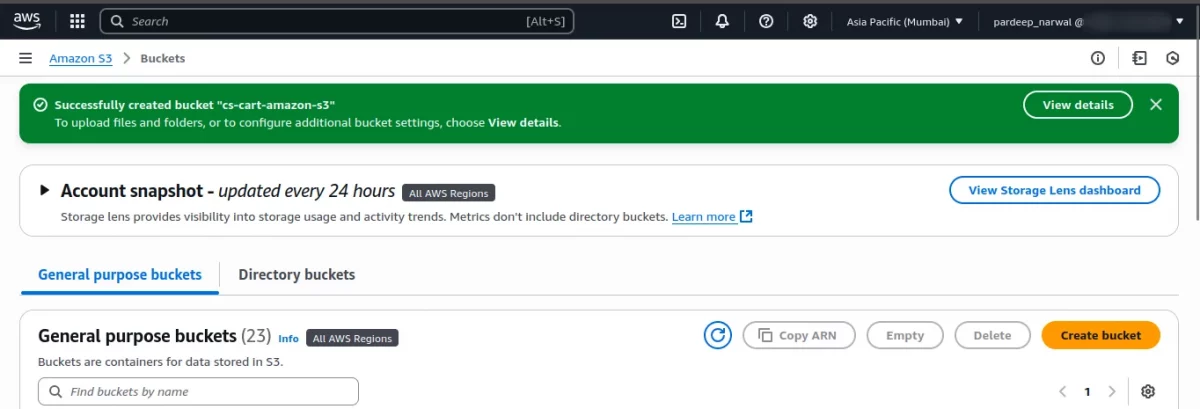The height and width of the screenshot is (409, 1200).
Task: Open console settings gear in top bar
Action: click(x=810, y=21)
